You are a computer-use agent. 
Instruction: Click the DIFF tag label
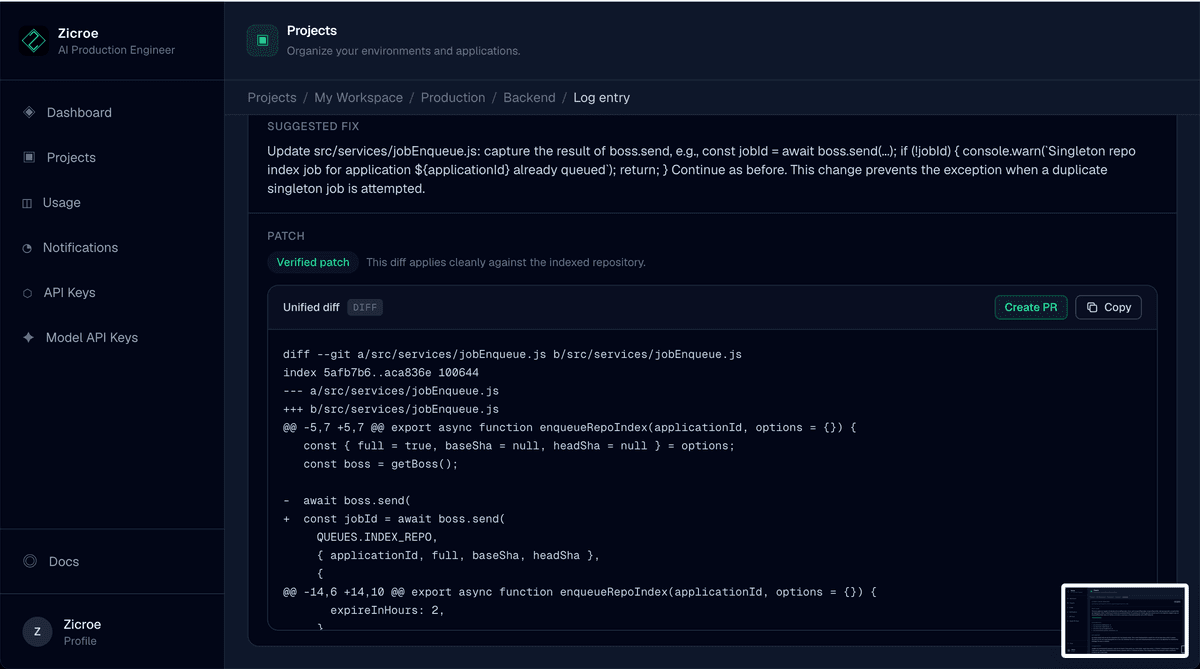tap(365, 307)
